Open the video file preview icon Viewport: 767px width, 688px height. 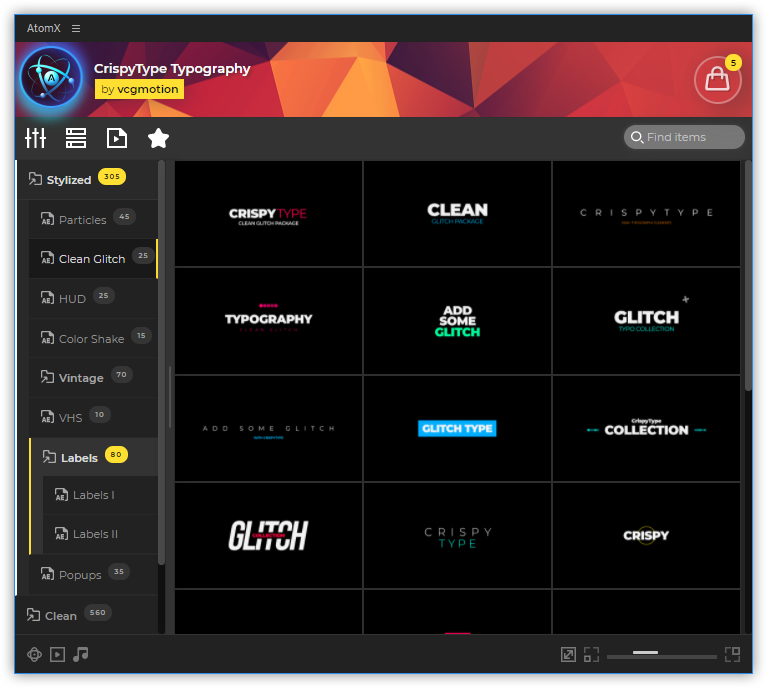click(x=117, y=138)
